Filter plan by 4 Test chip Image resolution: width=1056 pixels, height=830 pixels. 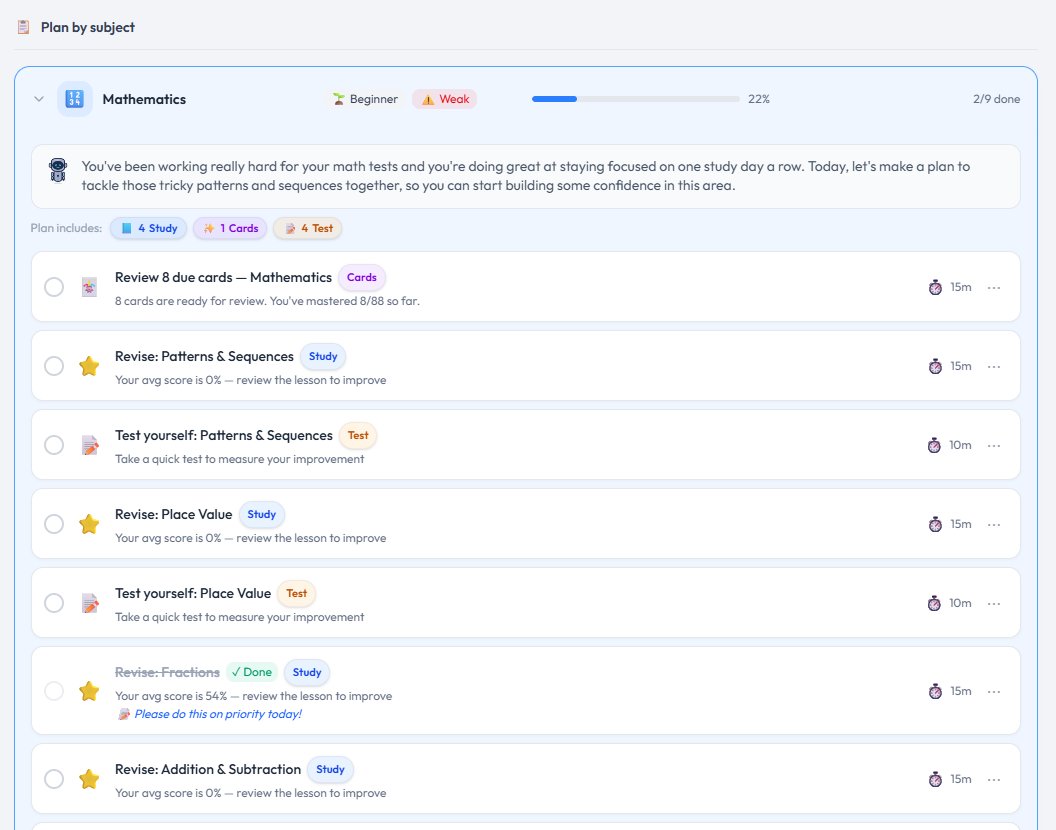(x=308, y=228)
